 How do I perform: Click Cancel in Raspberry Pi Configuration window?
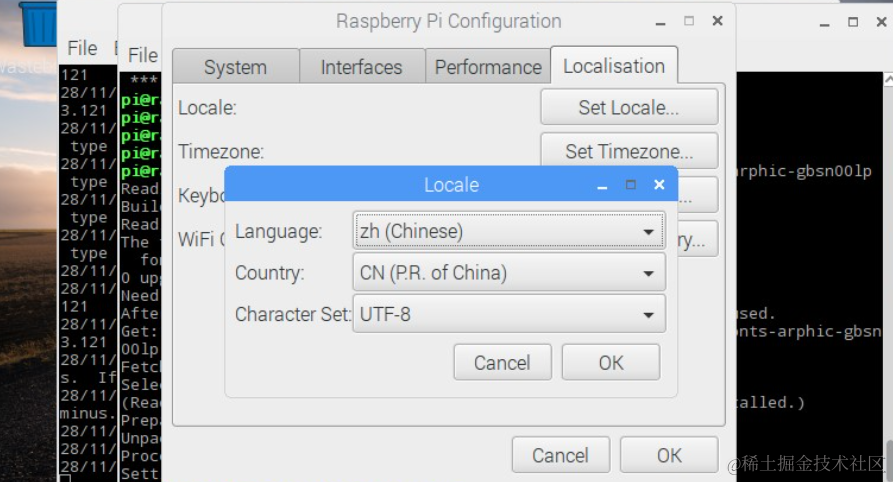point(560,455)
